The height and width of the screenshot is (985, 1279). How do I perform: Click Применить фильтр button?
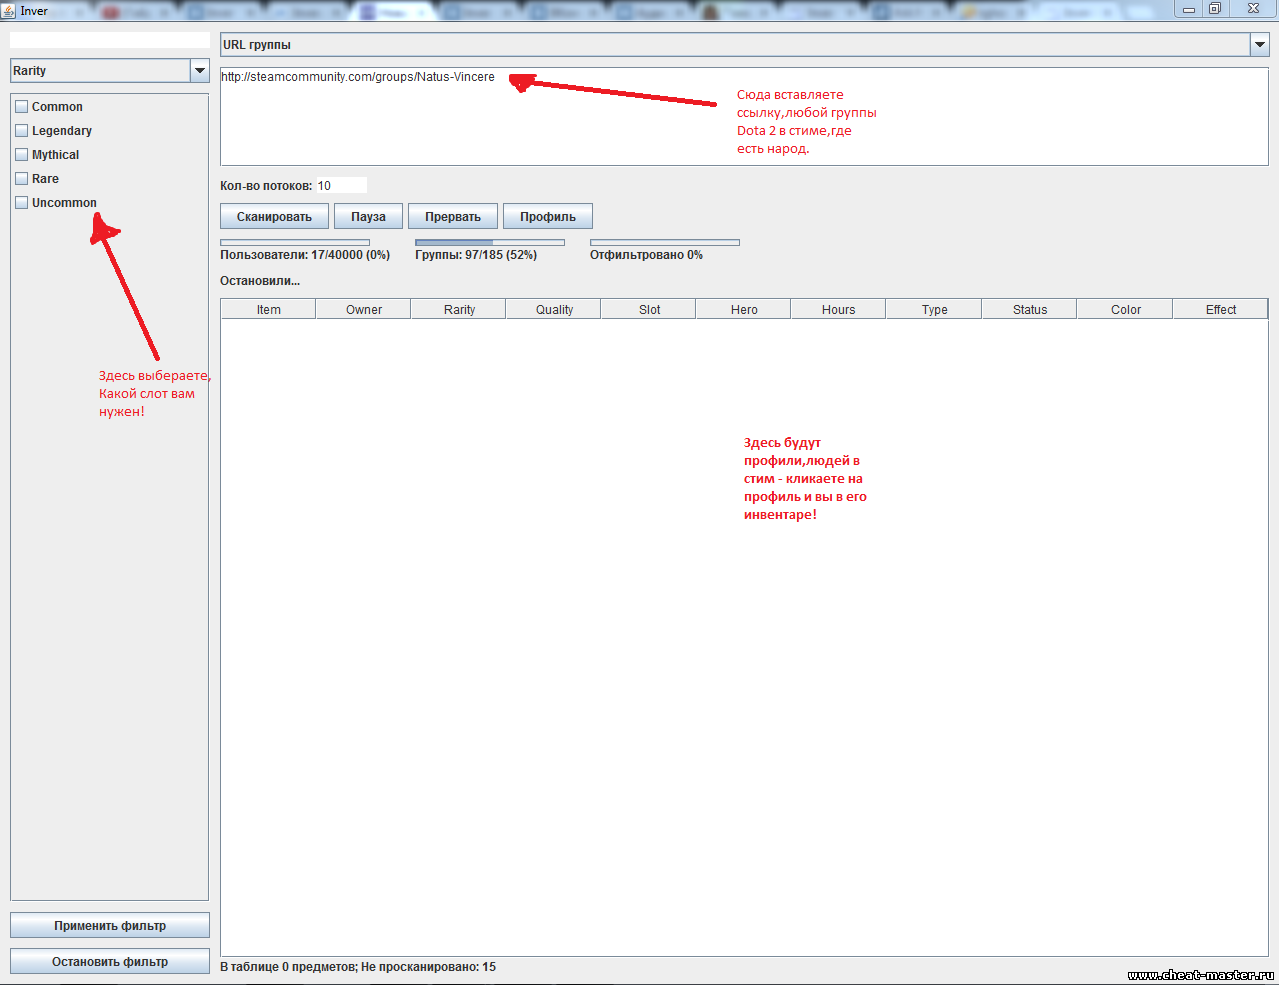110,926
